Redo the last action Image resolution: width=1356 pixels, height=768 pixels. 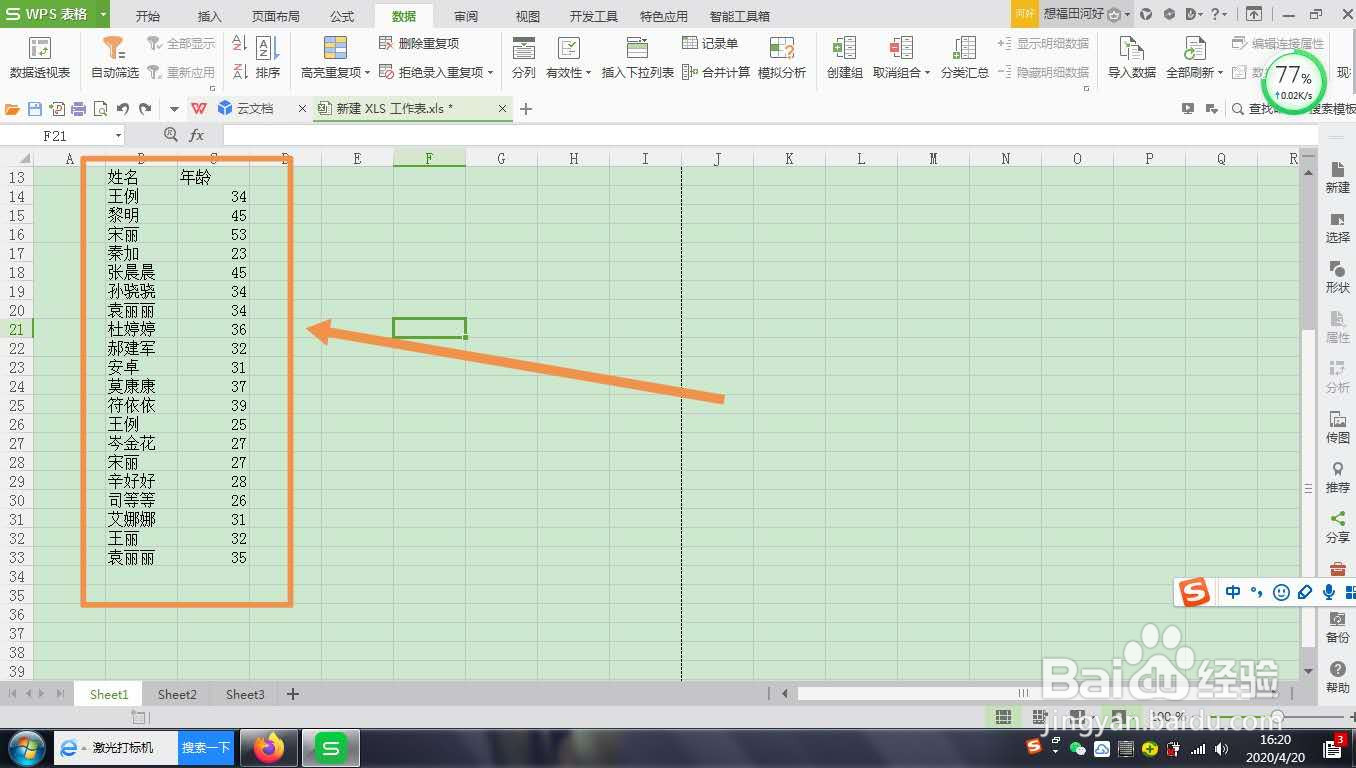click(146, 108)
